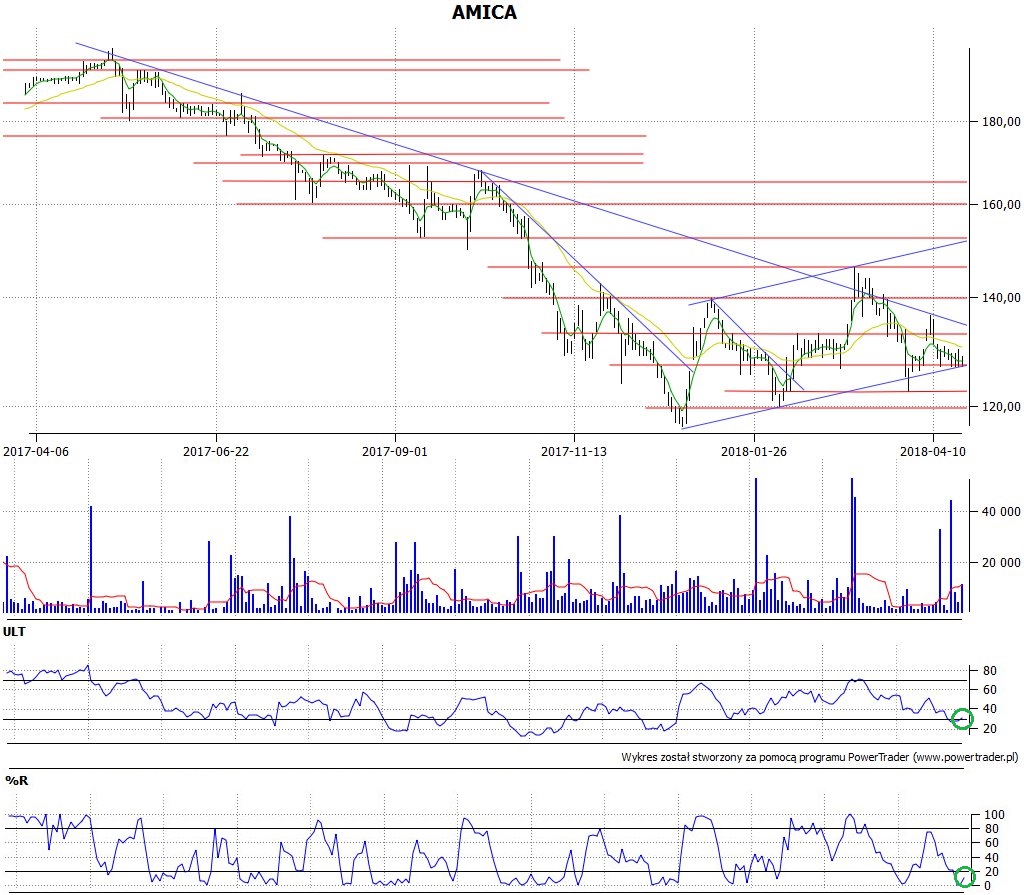Click the 160,00 price axis label
The width and height of the screenshot is (1024, 895).
pyautogui.click(x=1001, y=204)
